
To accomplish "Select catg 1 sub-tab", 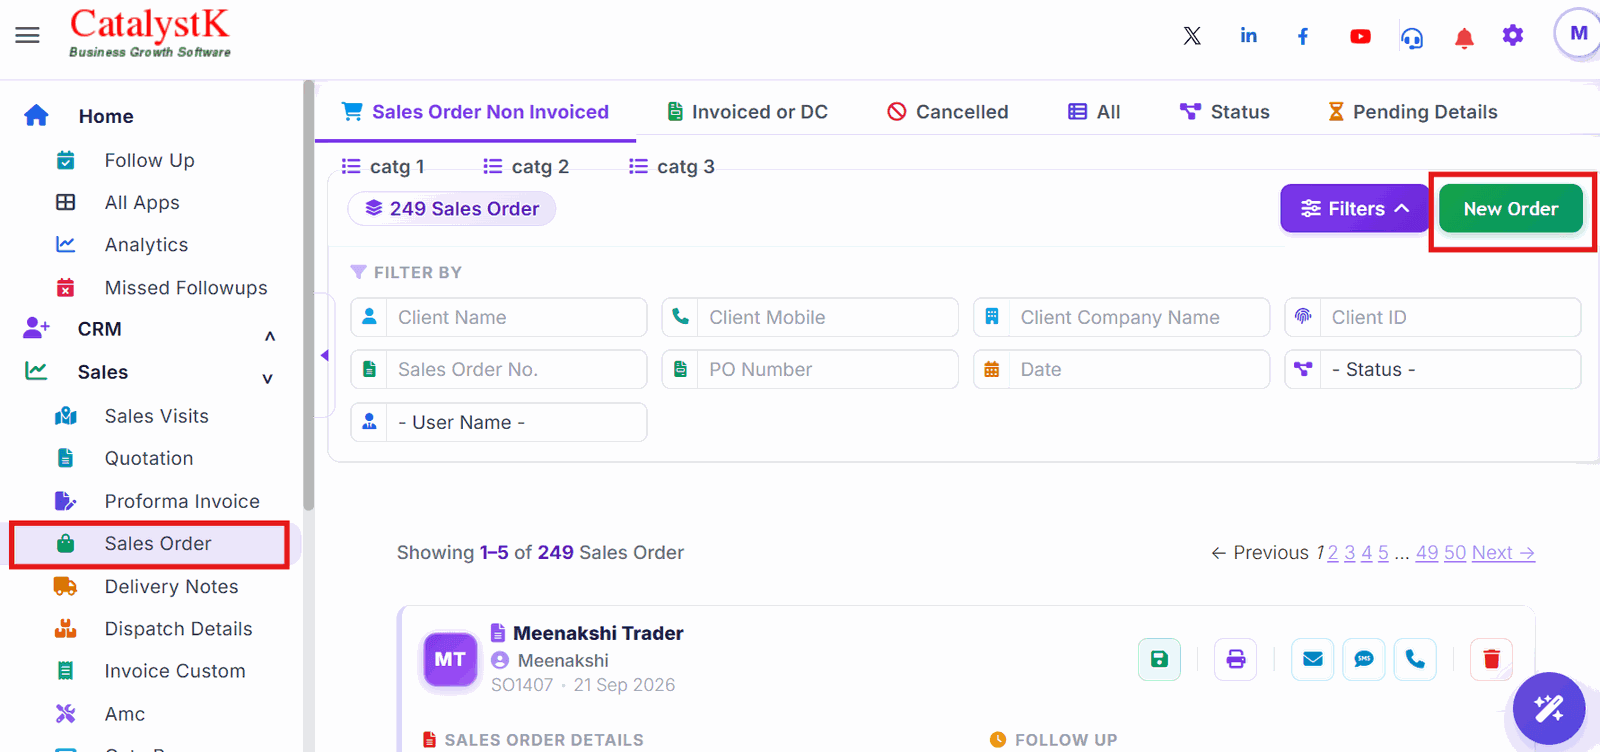I will (x=383, y=166).
